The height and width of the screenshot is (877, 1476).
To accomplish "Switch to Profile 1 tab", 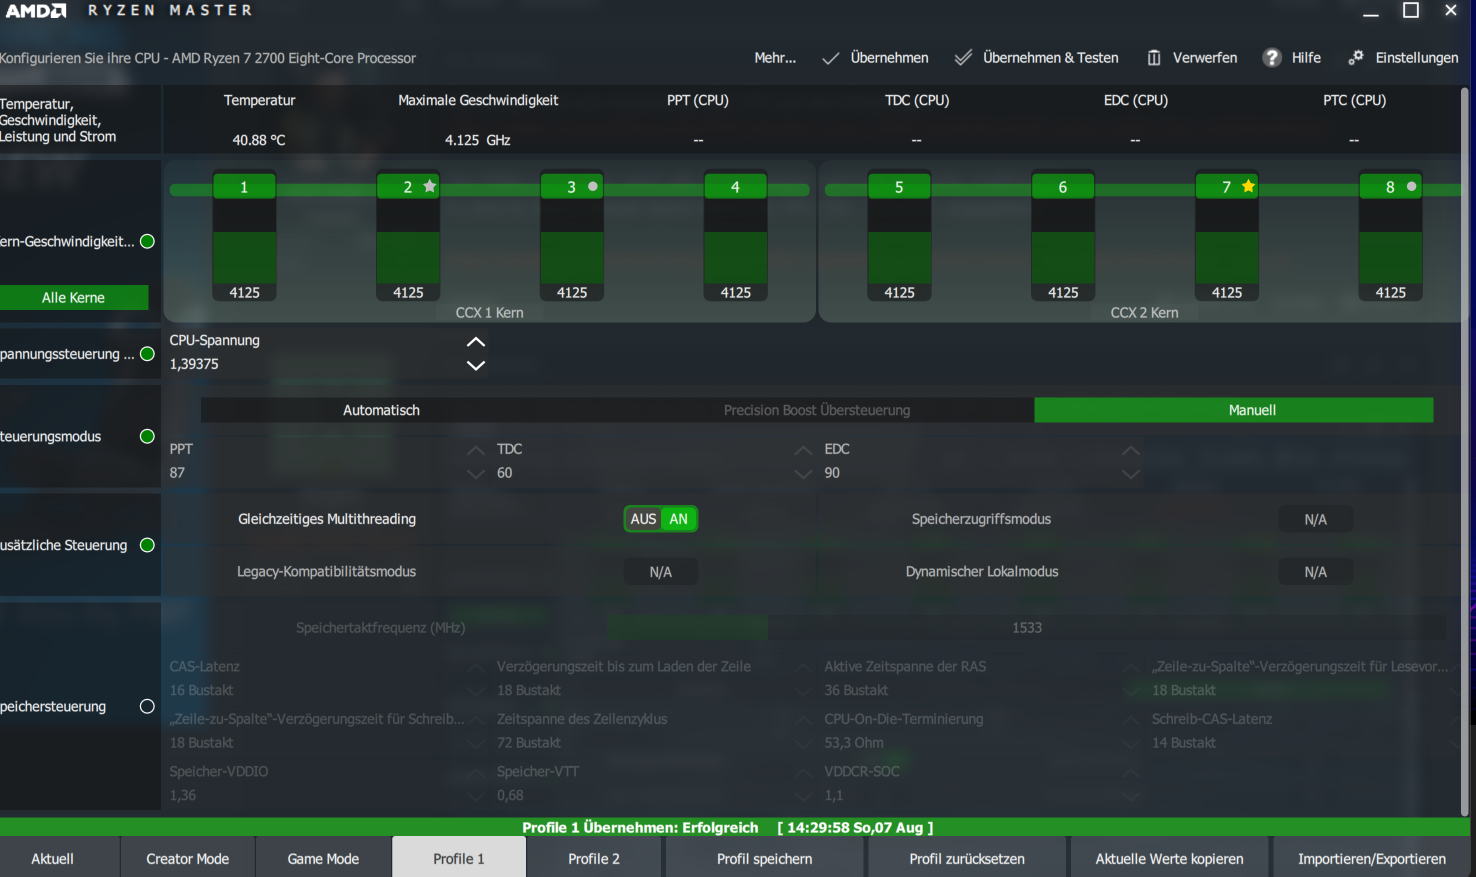I will click(x=459, y=858).
